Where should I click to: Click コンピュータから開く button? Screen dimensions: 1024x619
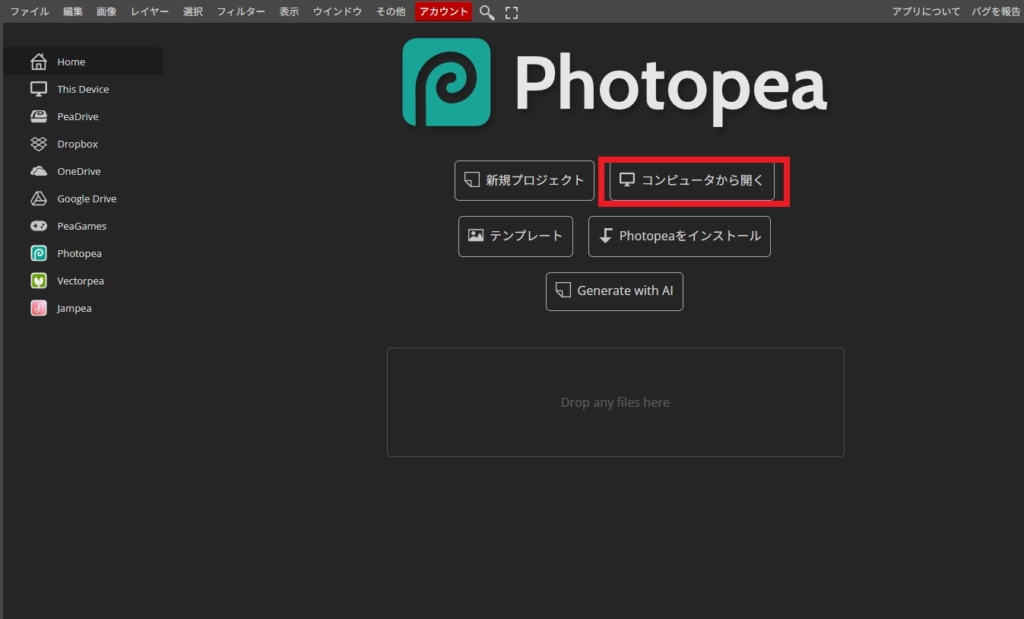click(x=692, y=181)
